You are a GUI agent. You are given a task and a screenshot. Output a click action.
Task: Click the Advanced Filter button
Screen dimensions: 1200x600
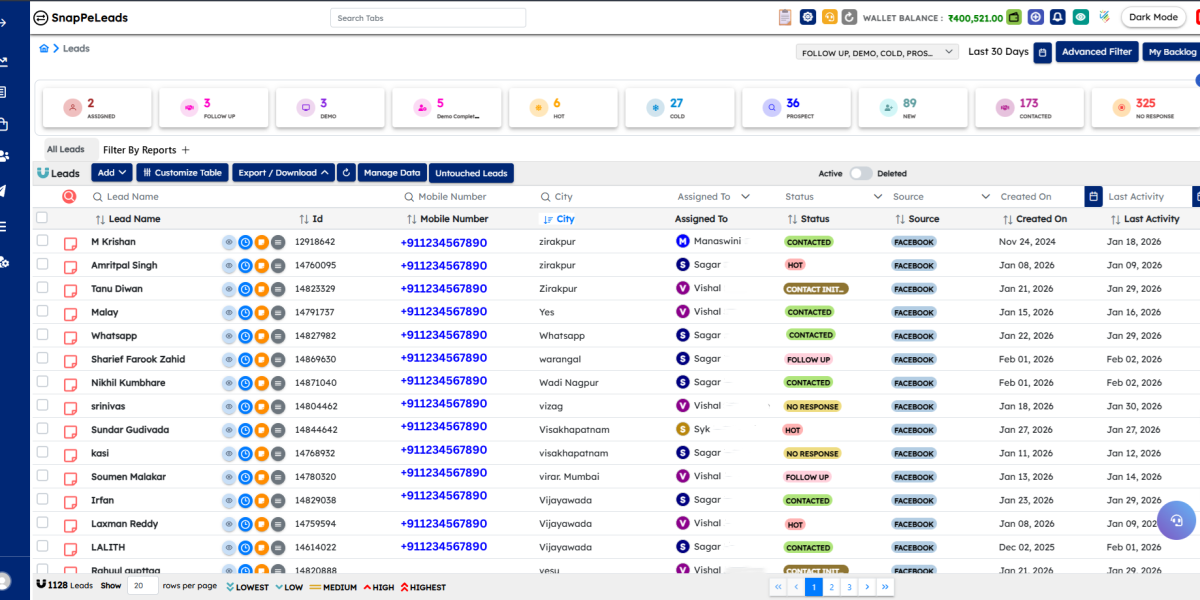pos(1096,52)
